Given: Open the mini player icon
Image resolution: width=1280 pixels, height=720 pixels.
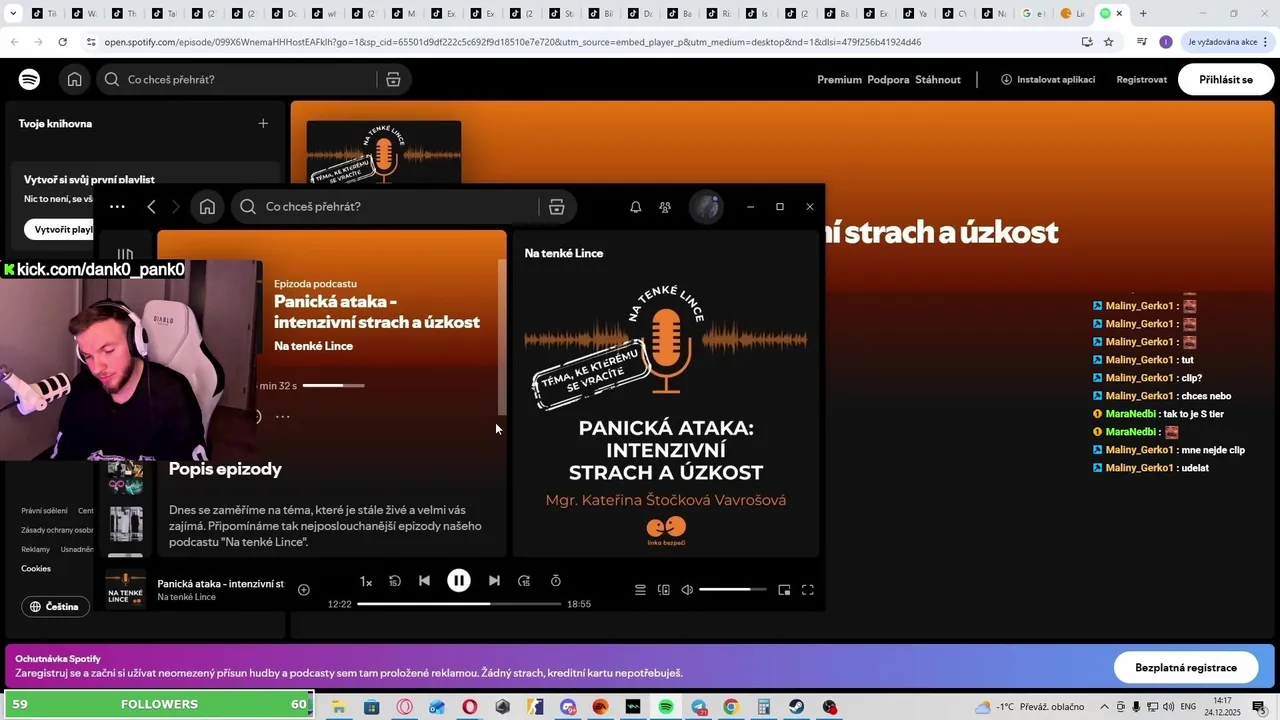Looking at the screenshot, I should tap(784, 590).
